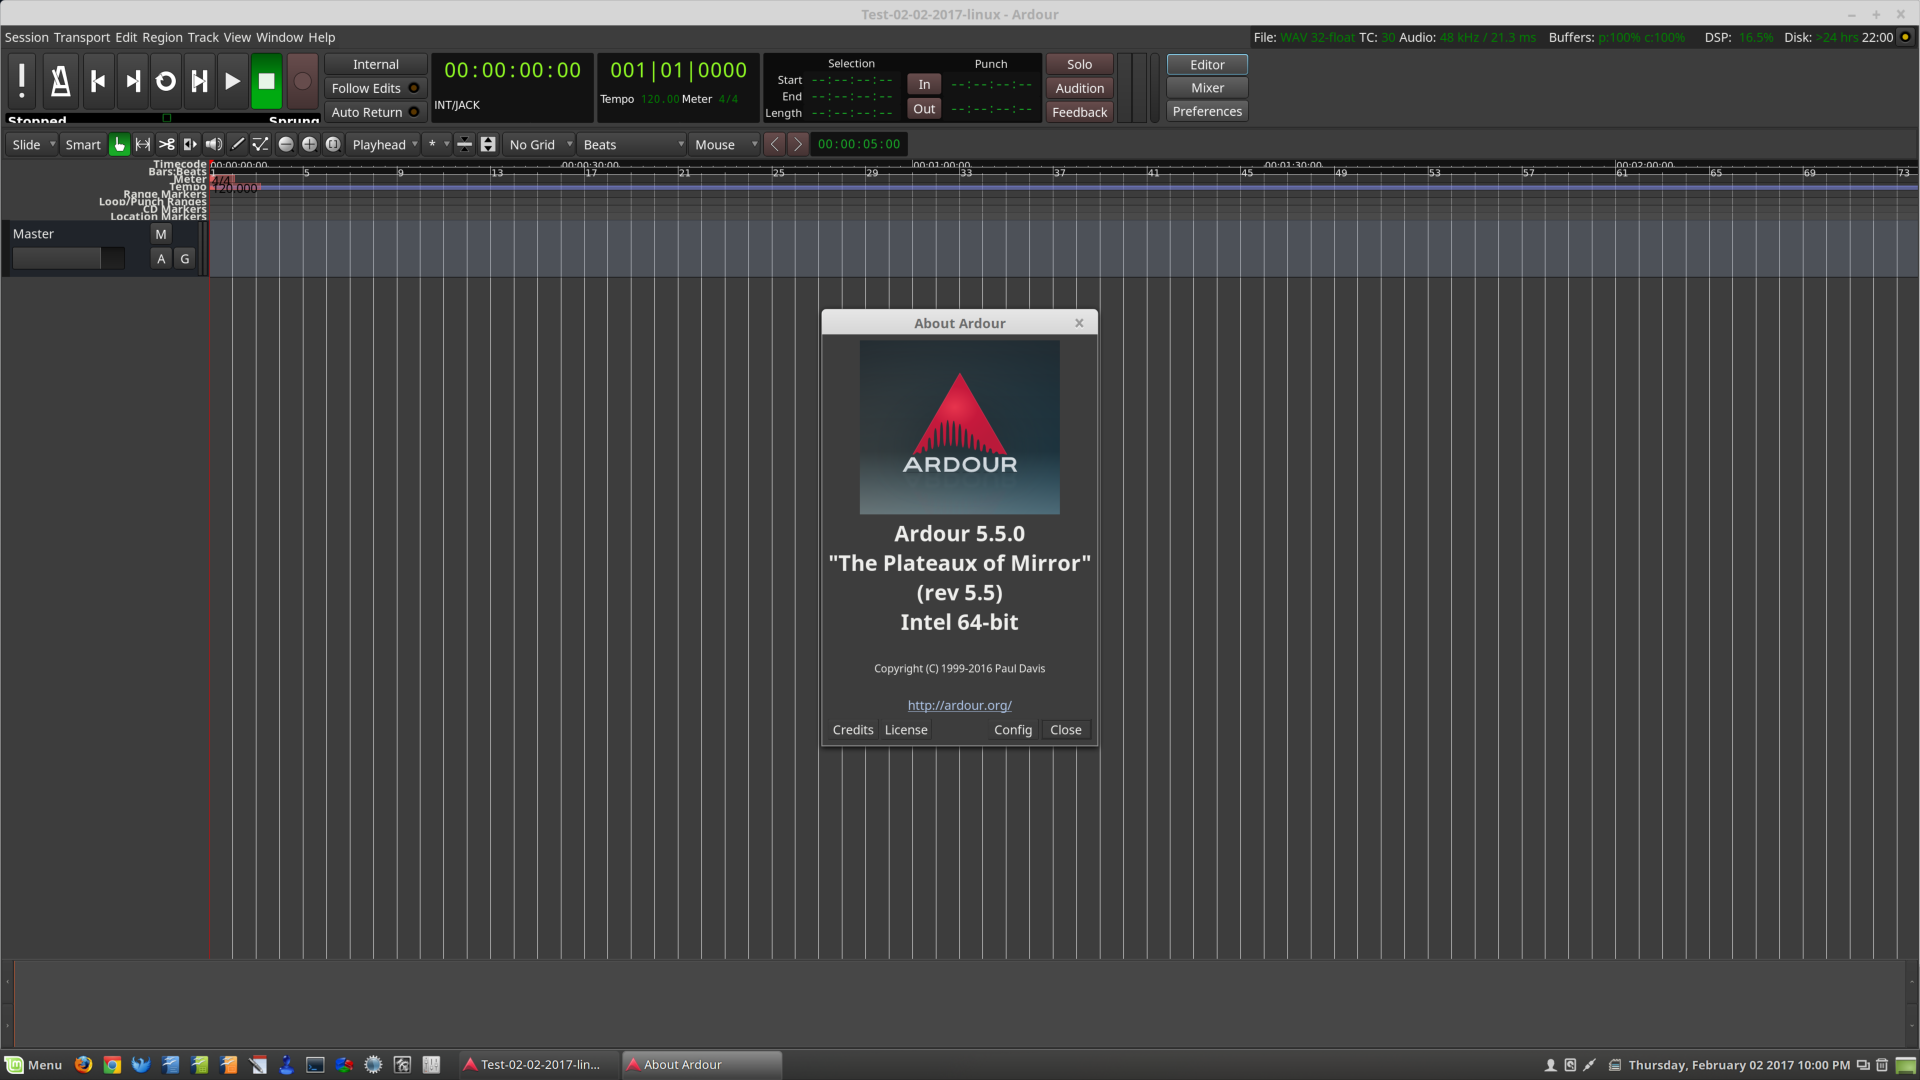Select the Audition speaker tool
Screen dimensions: 1920x1080
(214, 144)
